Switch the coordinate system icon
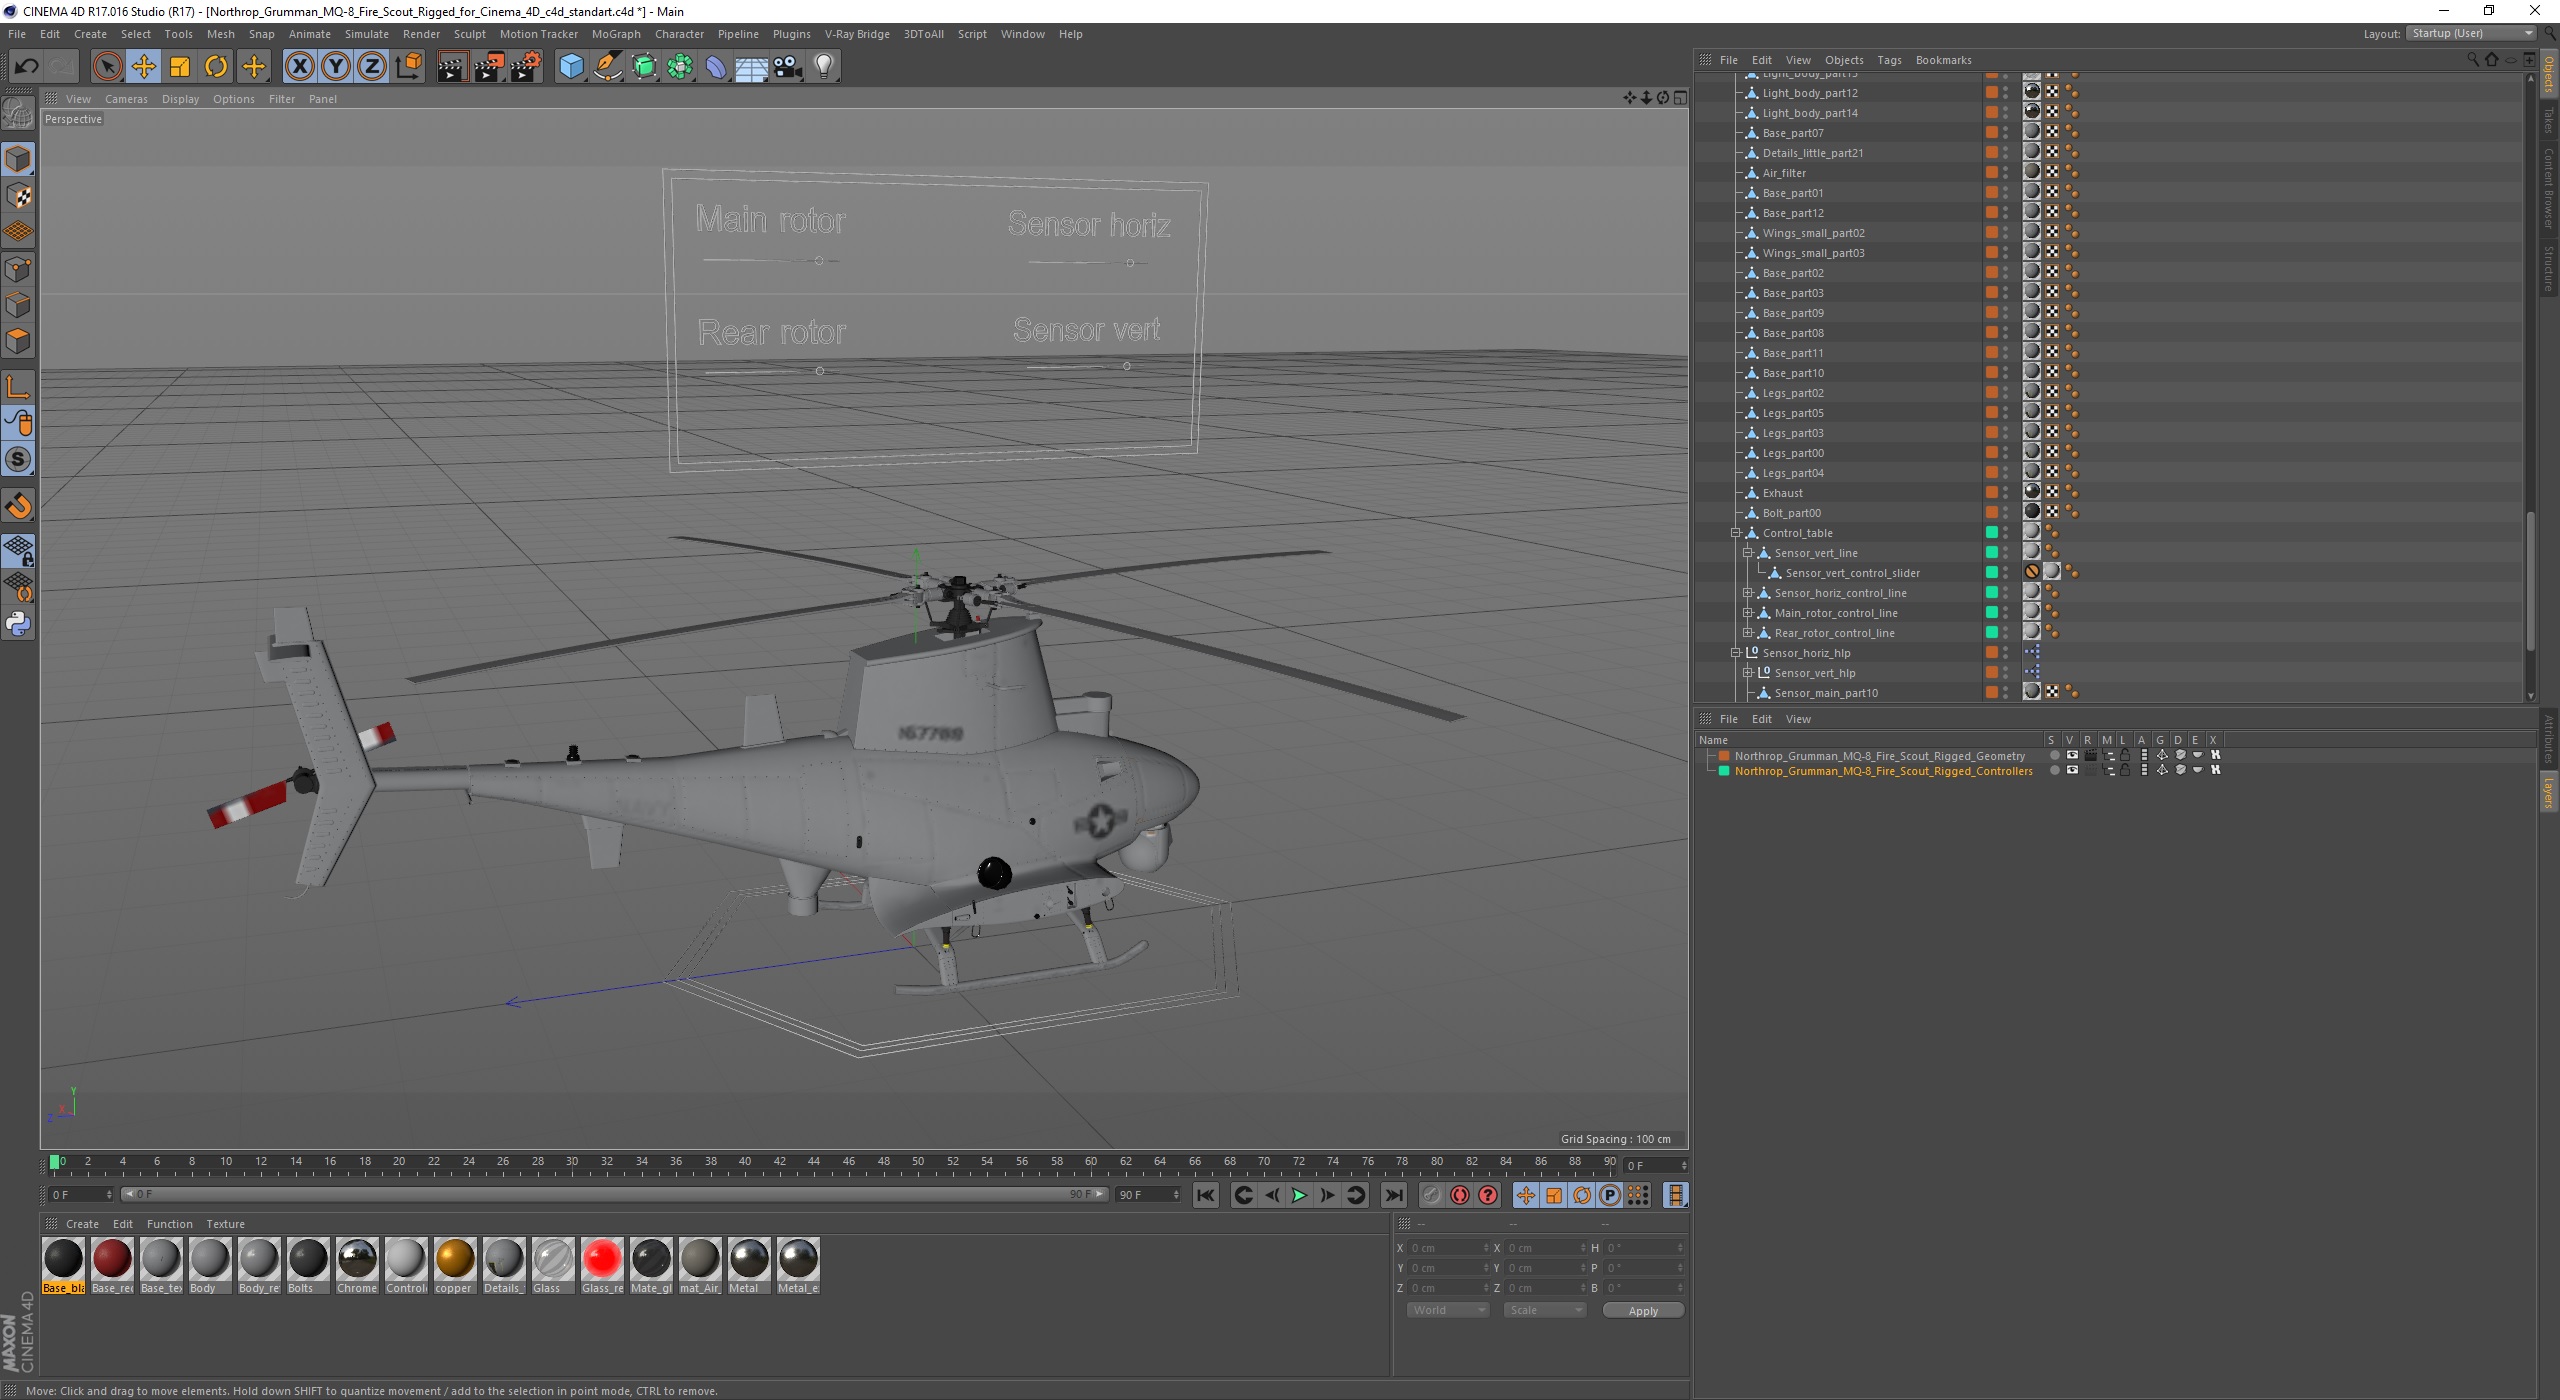2560x1400 pixels. [x=408, y=67]
